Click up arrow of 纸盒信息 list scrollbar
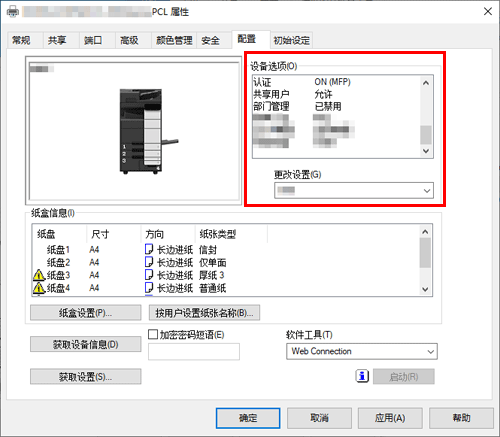This screenshot has width=500, height=437. (x=425, y=232)
